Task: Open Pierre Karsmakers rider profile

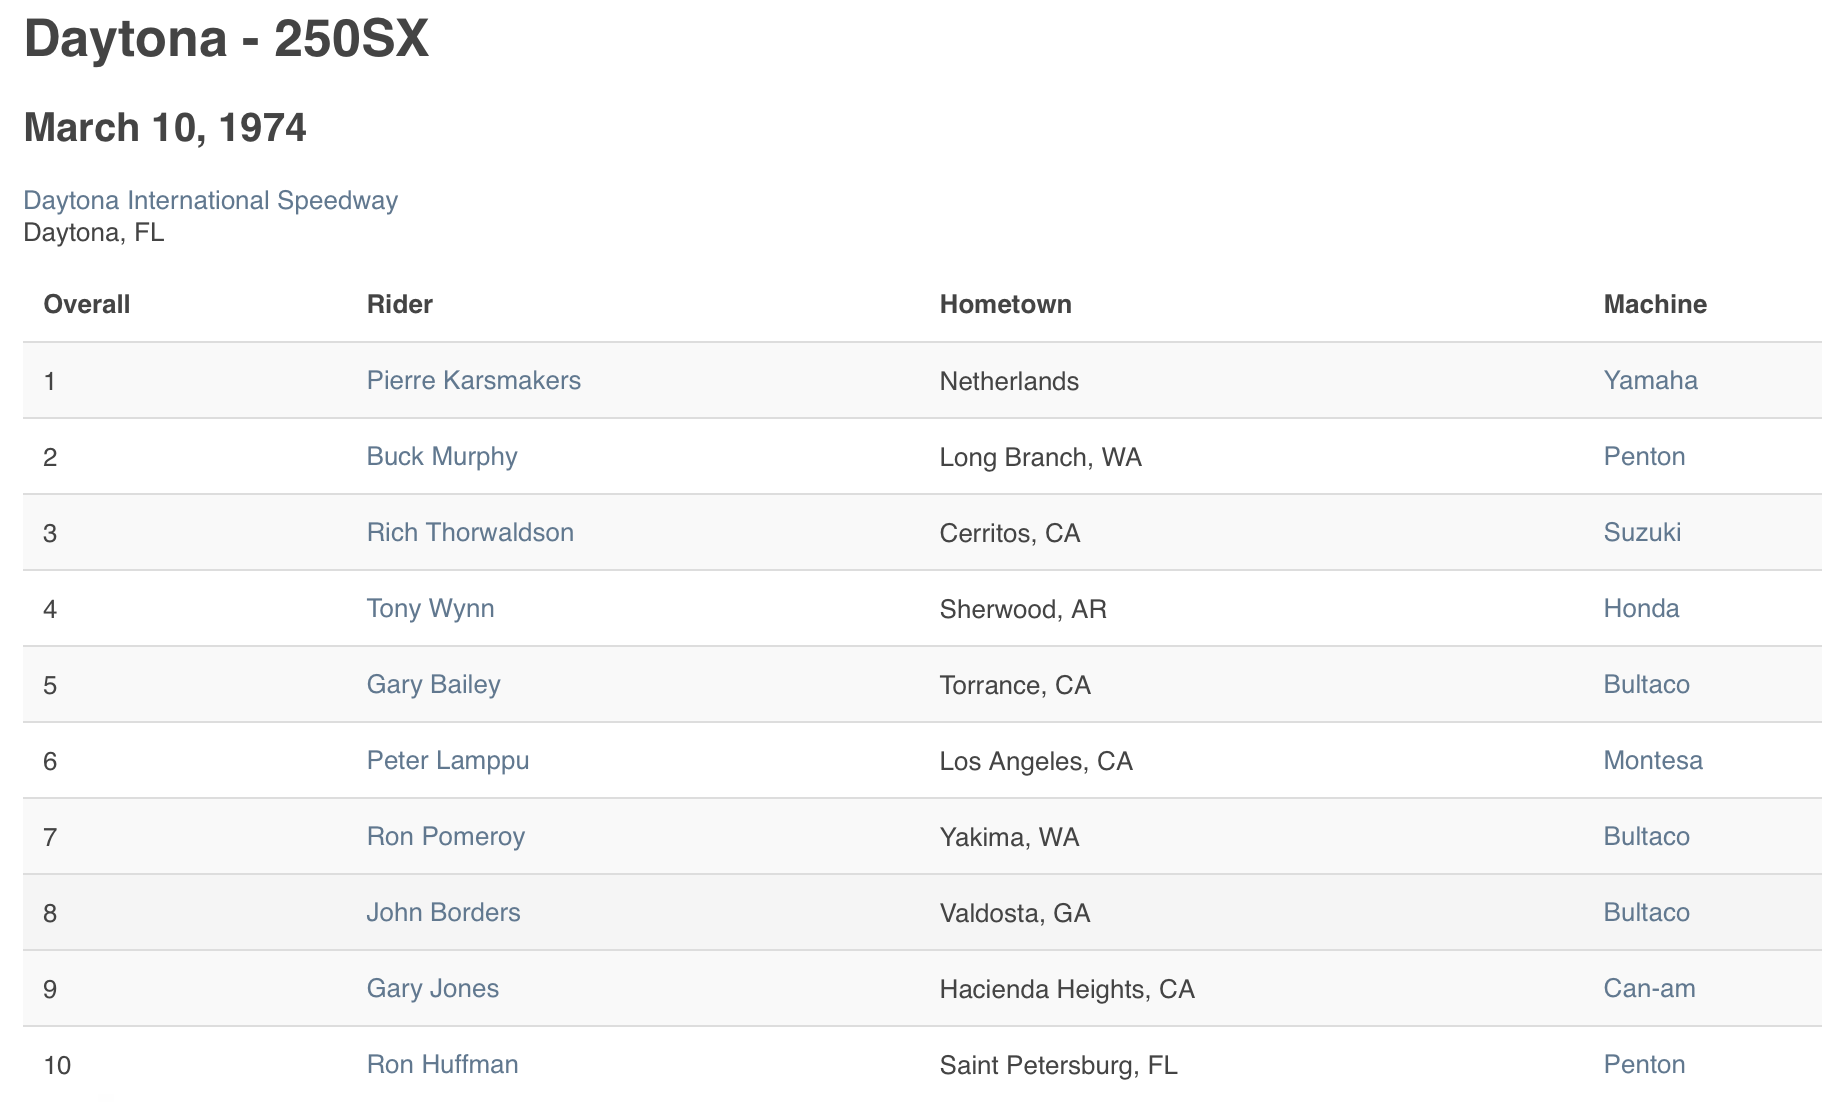Action: [473, 380]
